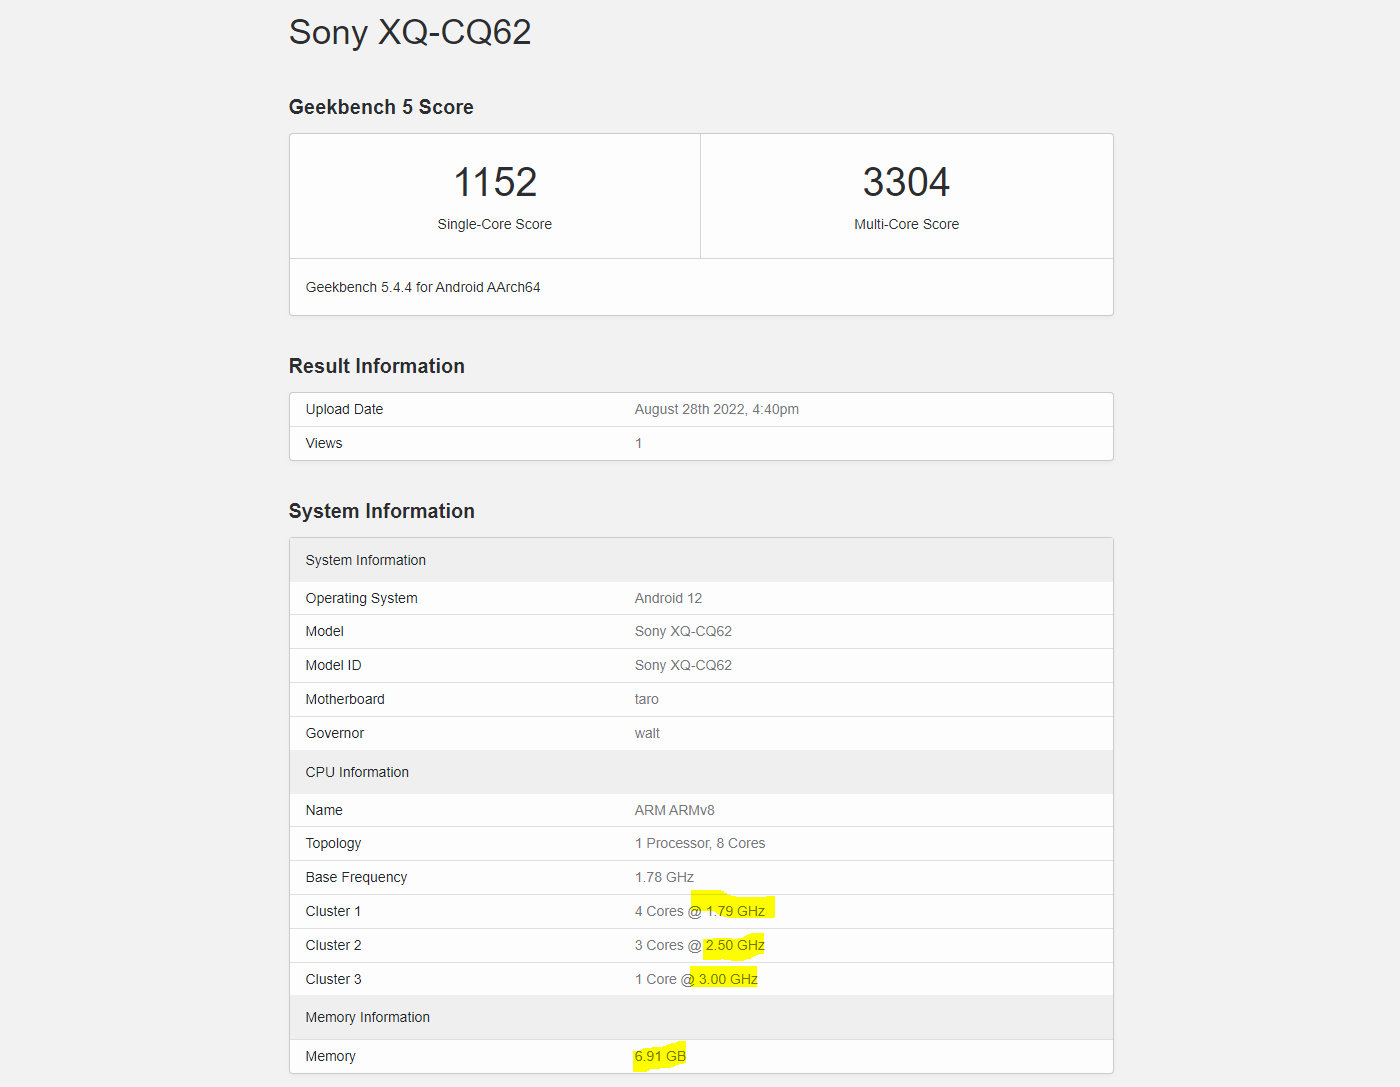Click the highlighted Cluster 2 frequency 2.50 GHz
Viewport: 1400px width, 1087px height.
(x=735, y=945)
